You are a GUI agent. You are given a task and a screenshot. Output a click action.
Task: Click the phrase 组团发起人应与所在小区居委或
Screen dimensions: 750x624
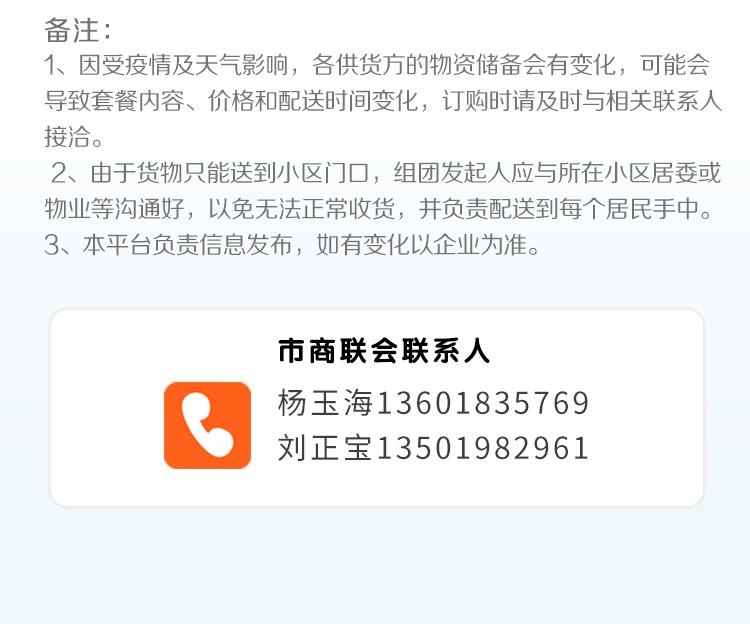pos(557,173)
